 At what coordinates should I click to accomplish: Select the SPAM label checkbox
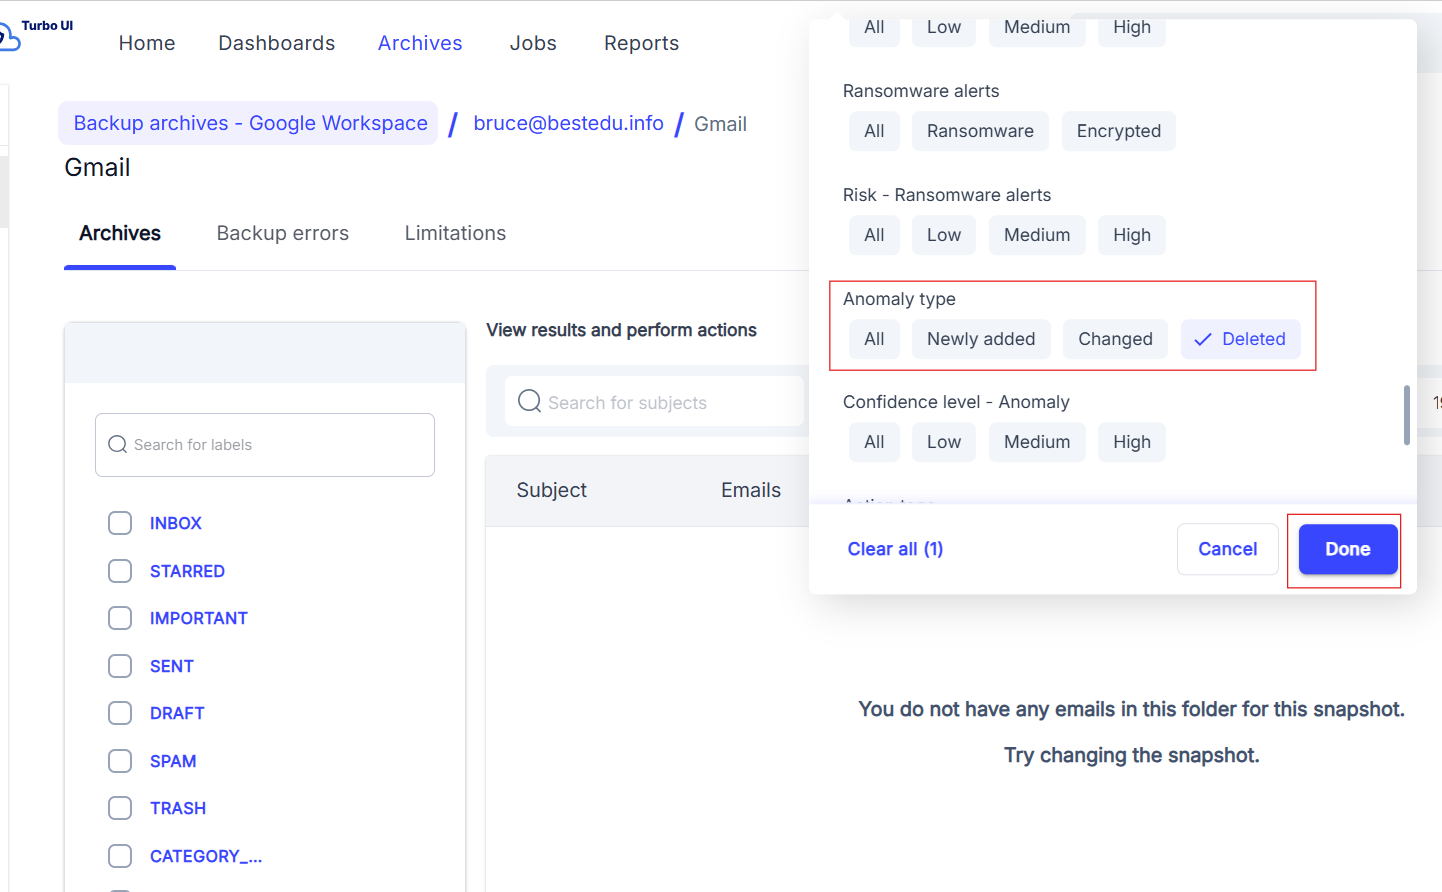point(120,761)
